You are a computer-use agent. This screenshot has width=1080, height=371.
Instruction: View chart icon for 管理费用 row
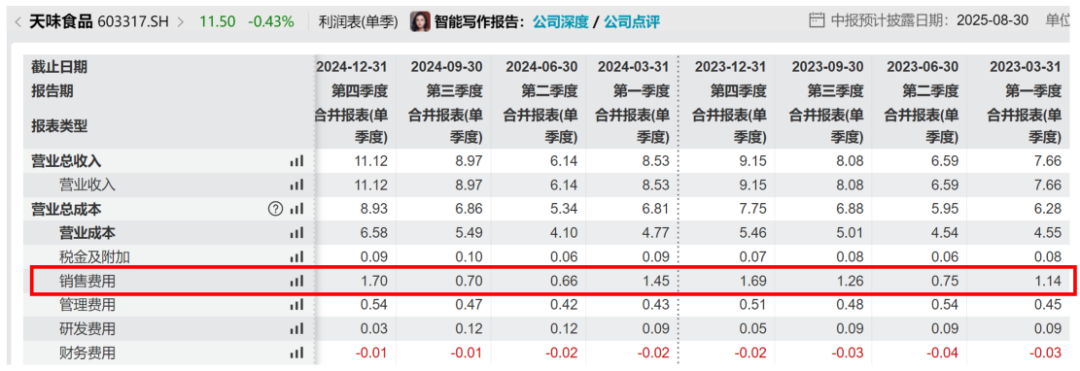click(x=296, y=305)
